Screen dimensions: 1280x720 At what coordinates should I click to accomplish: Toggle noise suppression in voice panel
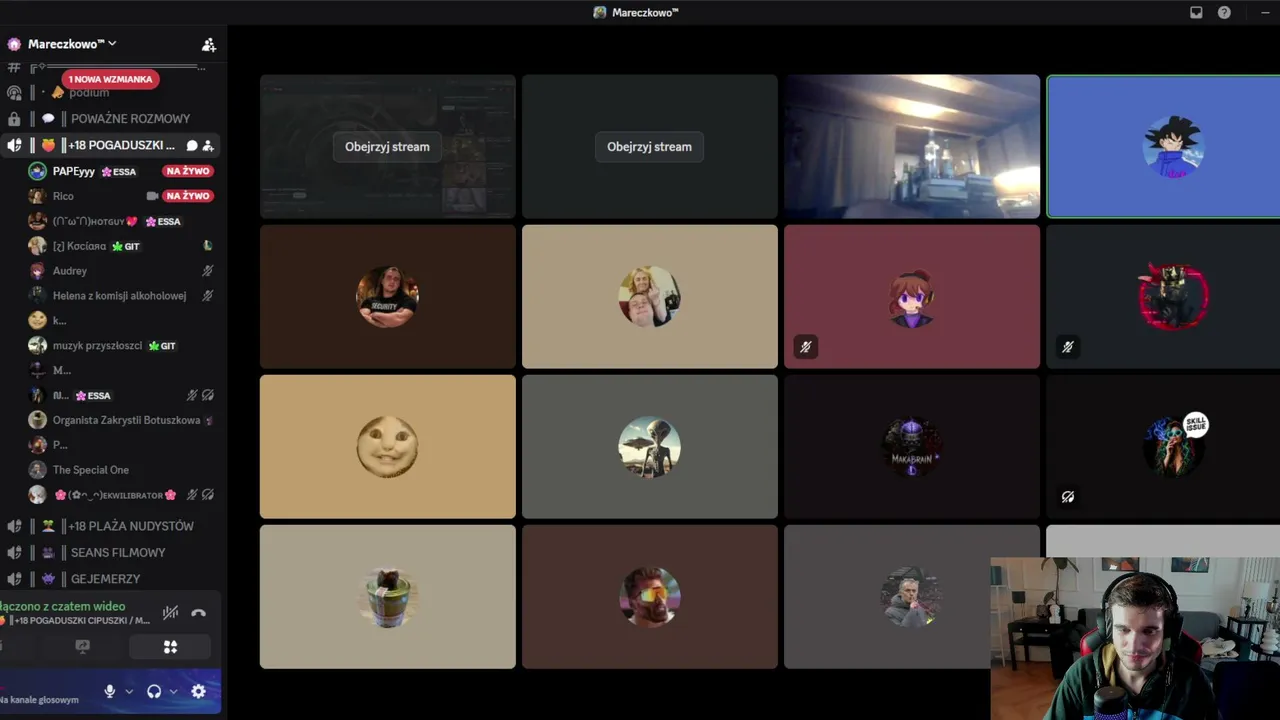(x=171, y=613)
